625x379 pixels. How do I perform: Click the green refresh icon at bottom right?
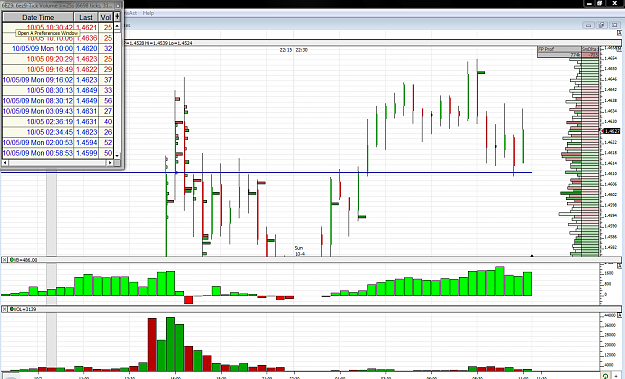[605, 376]
